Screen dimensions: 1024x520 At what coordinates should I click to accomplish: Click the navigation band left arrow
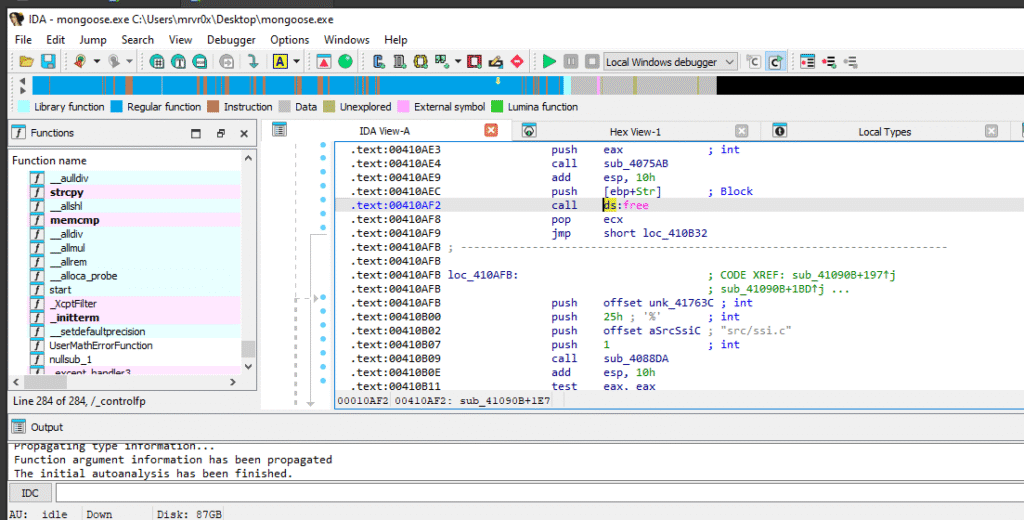click(x=23, y=81)
